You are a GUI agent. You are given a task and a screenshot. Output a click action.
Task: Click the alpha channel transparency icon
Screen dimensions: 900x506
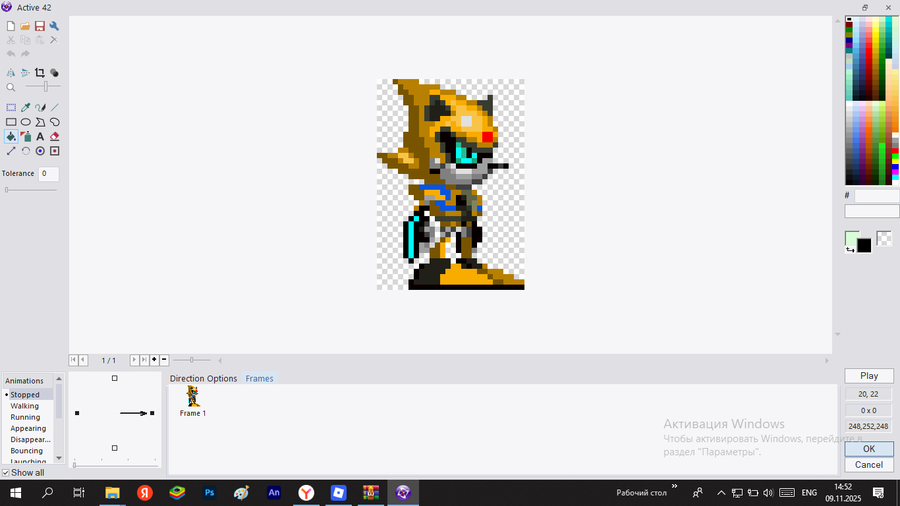click(x=54, y=73)
